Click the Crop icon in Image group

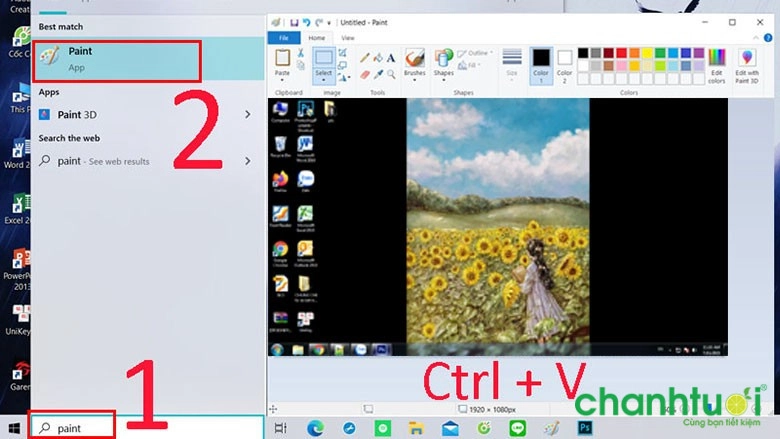tap(342, 52)
